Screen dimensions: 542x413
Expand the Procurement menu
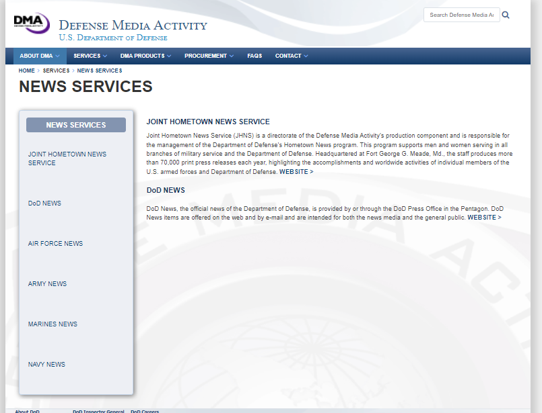(x=209, y=56)
